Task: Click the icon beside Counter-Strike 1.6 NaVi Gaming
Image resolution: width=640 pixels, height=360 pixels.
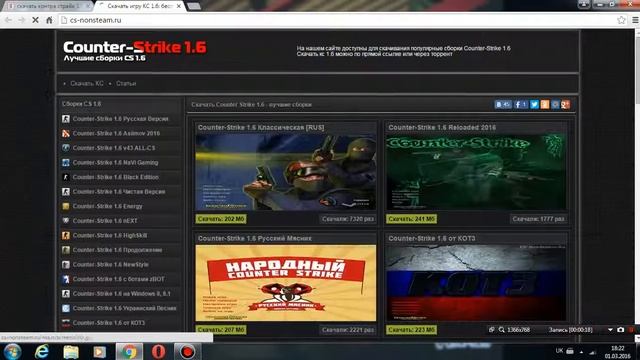Action: 66,162
